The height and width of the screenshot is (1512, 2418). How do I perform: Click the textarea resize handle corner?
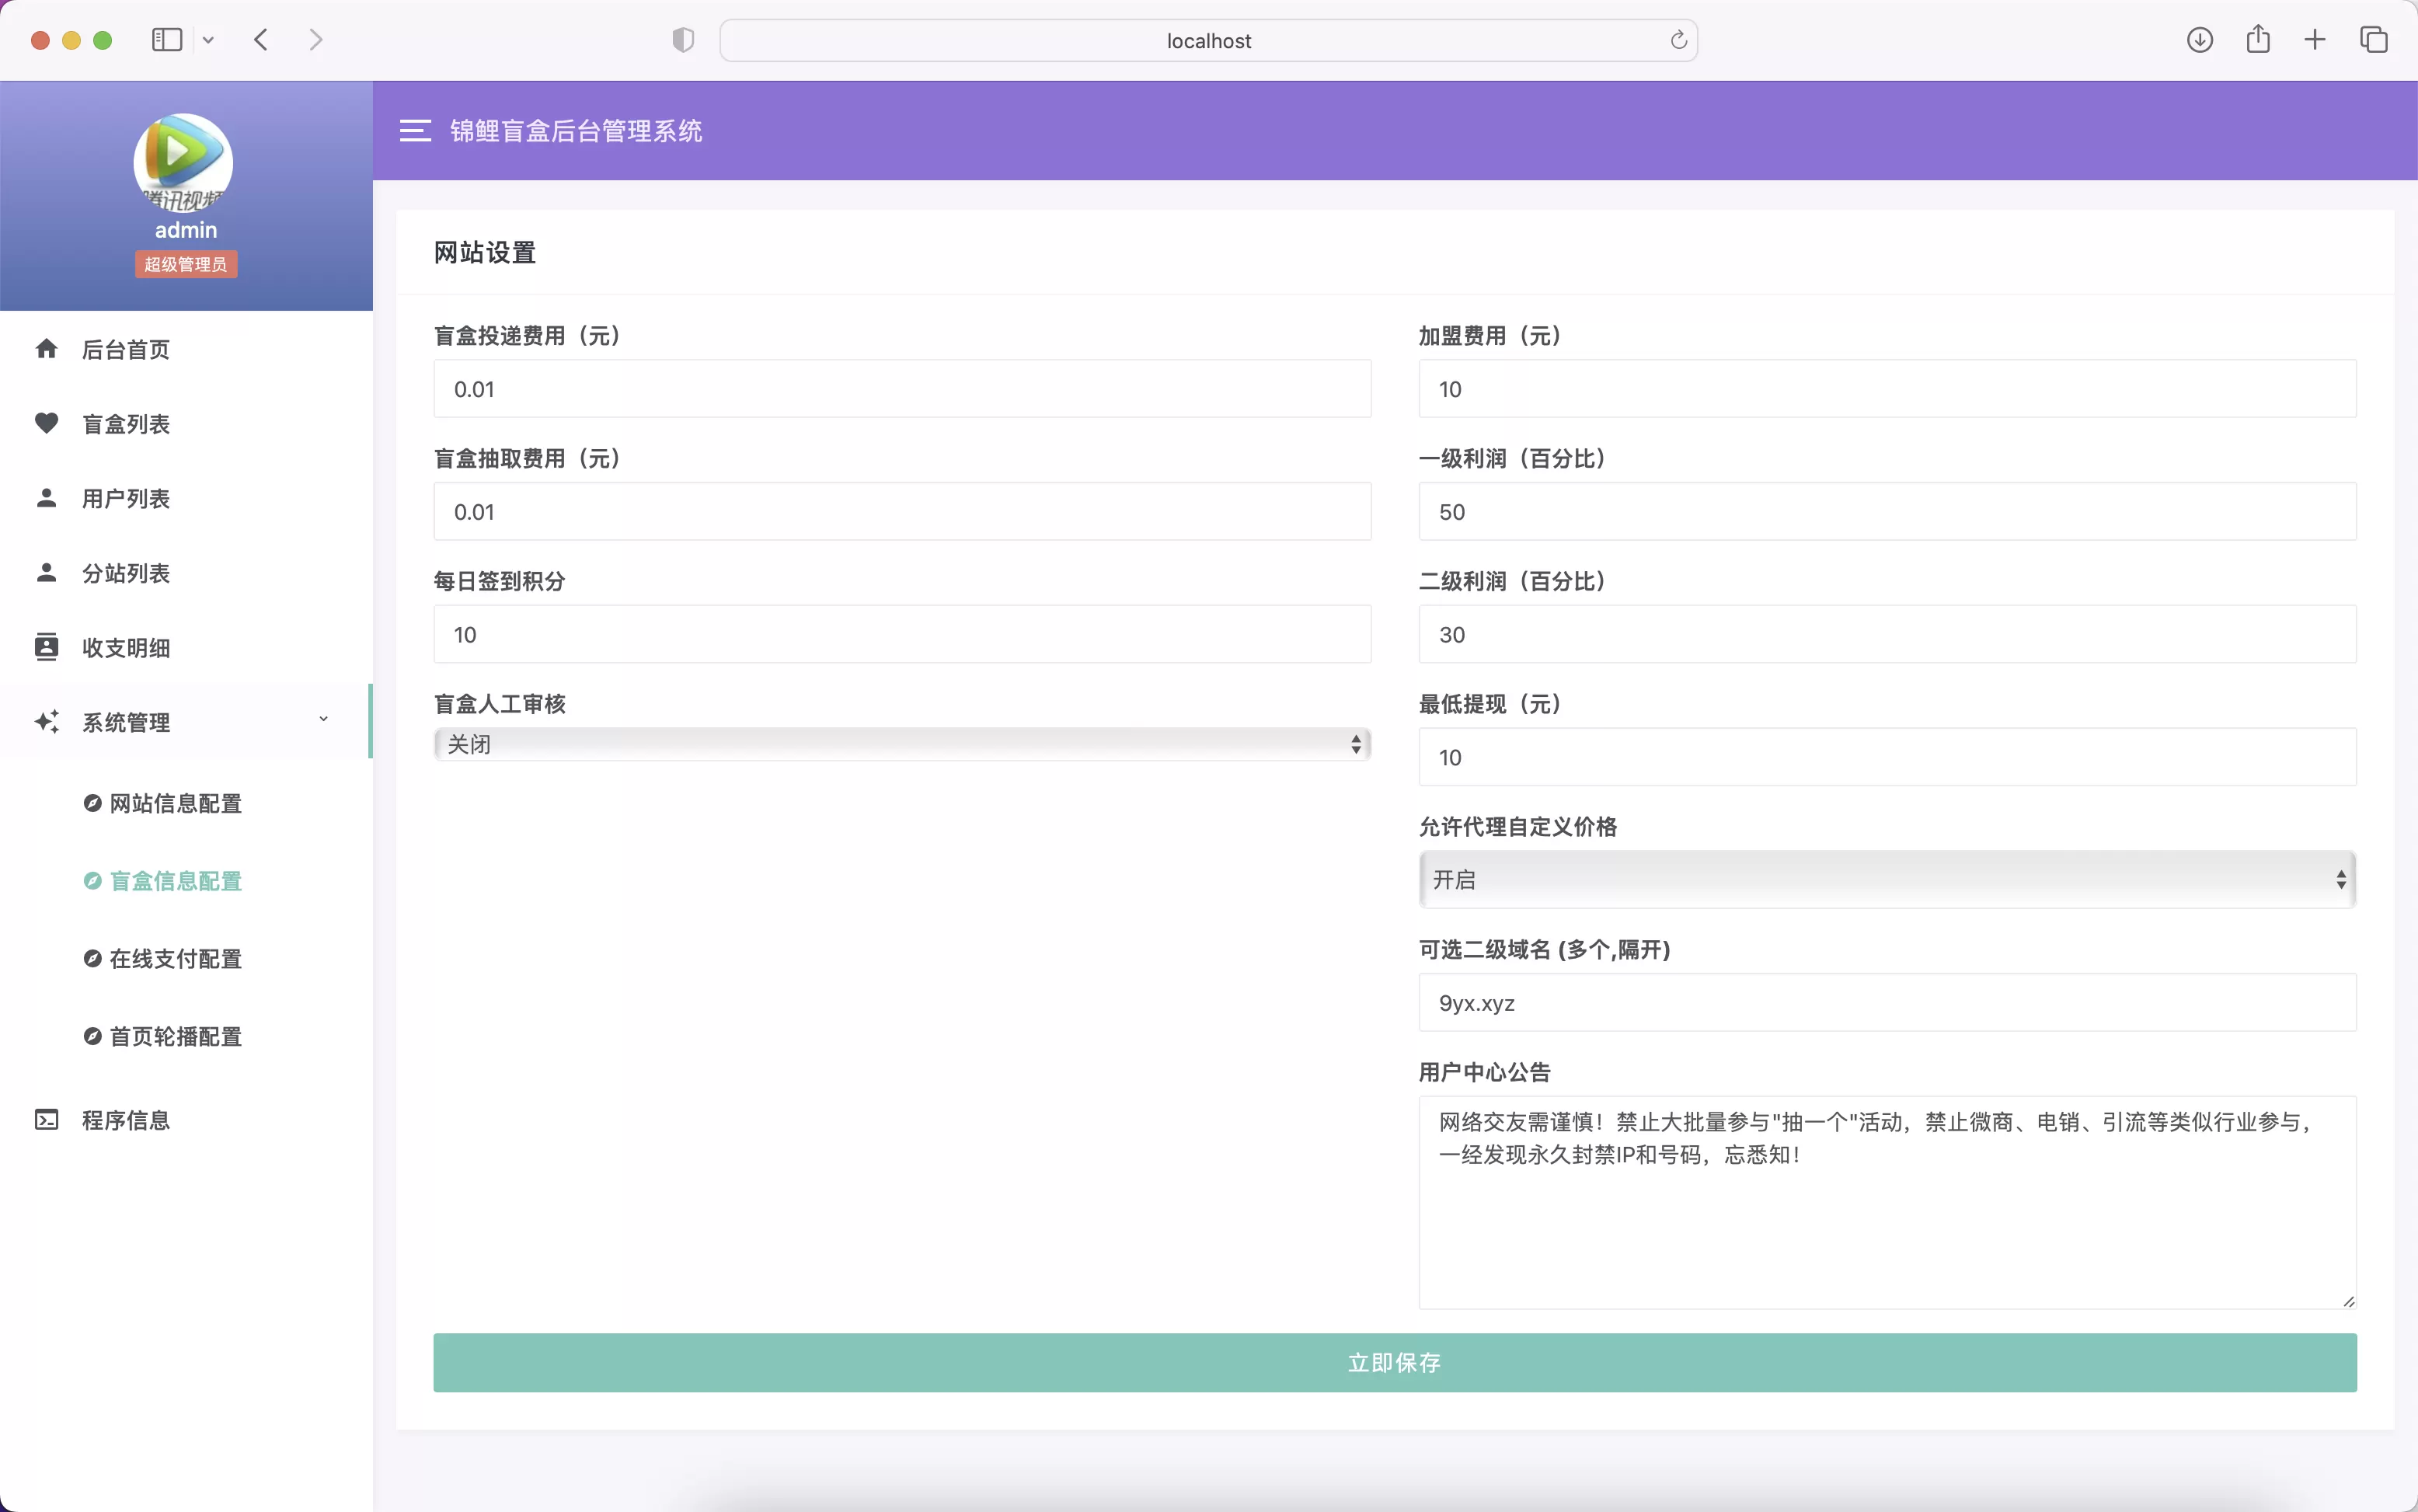[2348, 1301]
